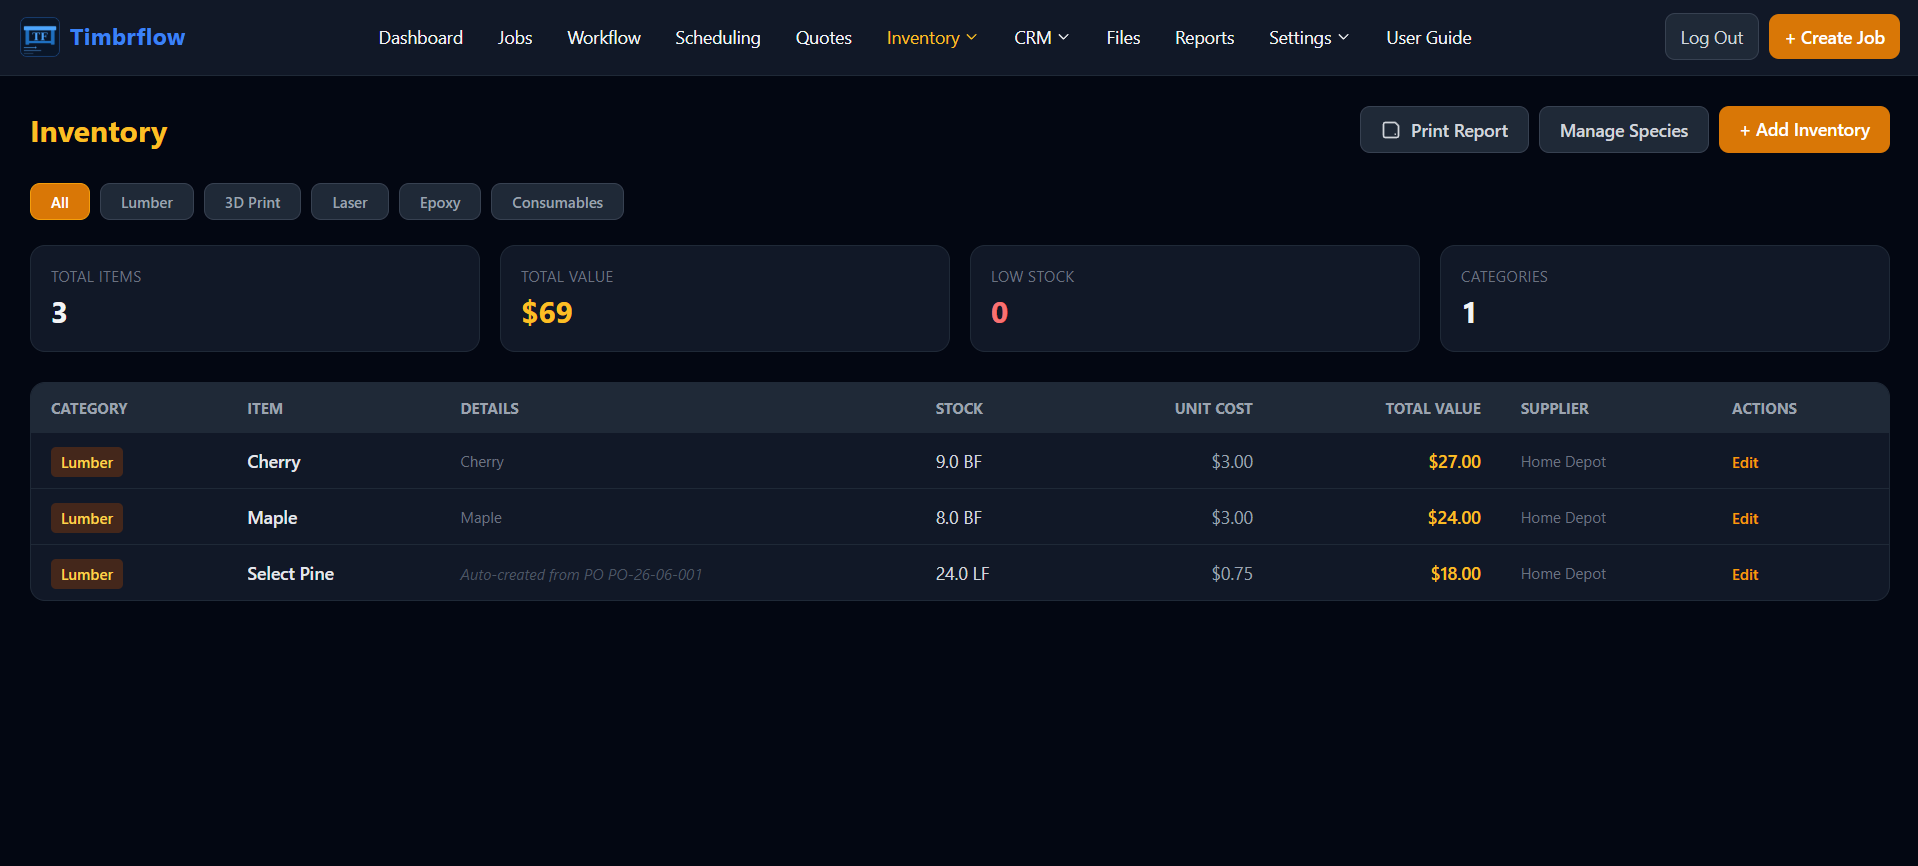Open the Files page

(1123, 38)
